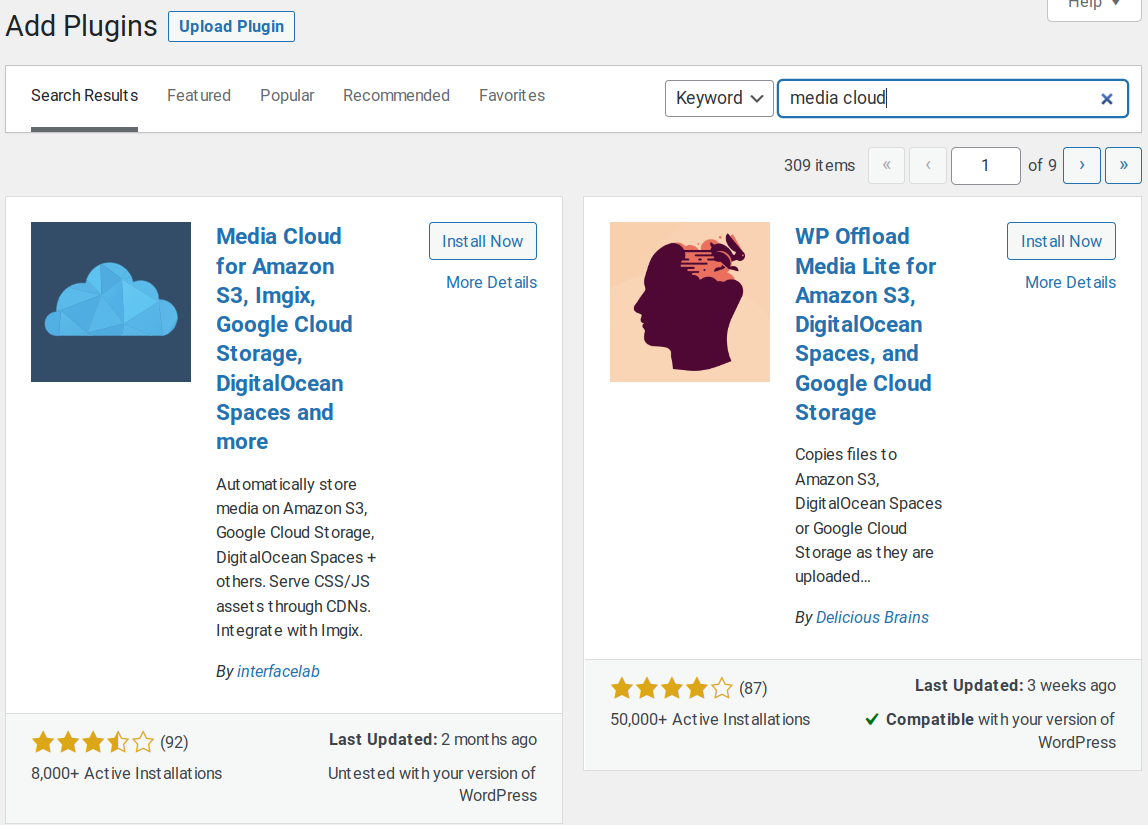Click the blue cloud plugin thumbnail

(x=111, y=302)
